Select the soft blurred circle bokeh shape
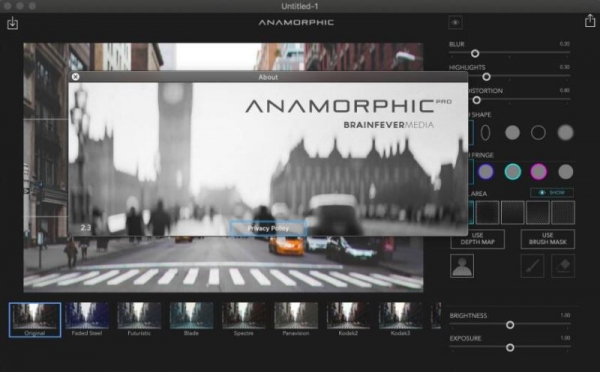The height and width of the screenshot is (372, 600). tap(565, 133)
